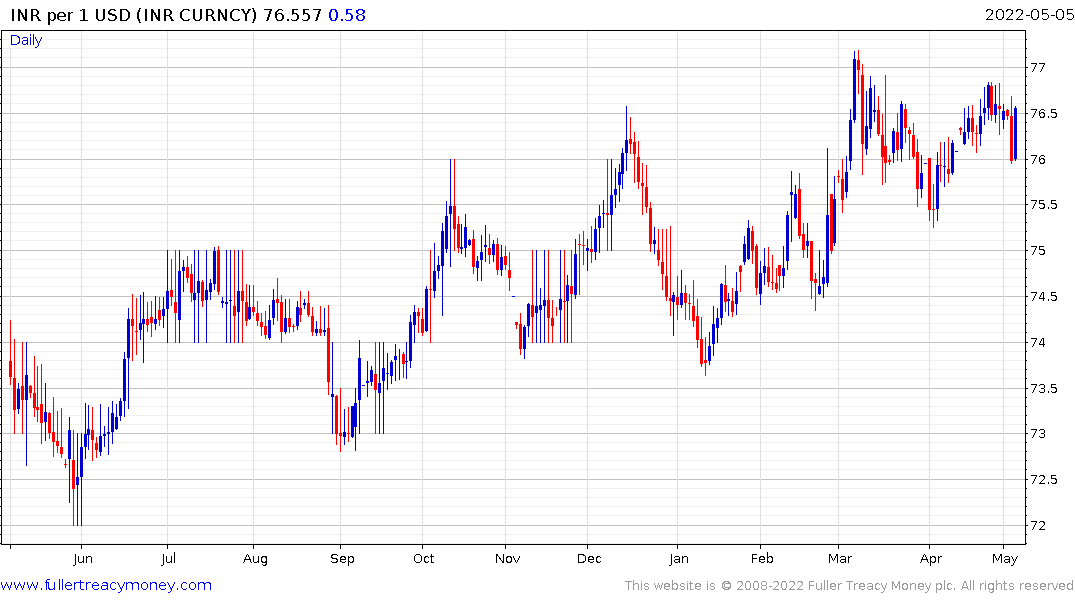Viewport: 1075px width, 600px height.
Task: Click the Aug month label
Action: click(x=255, y=559)
